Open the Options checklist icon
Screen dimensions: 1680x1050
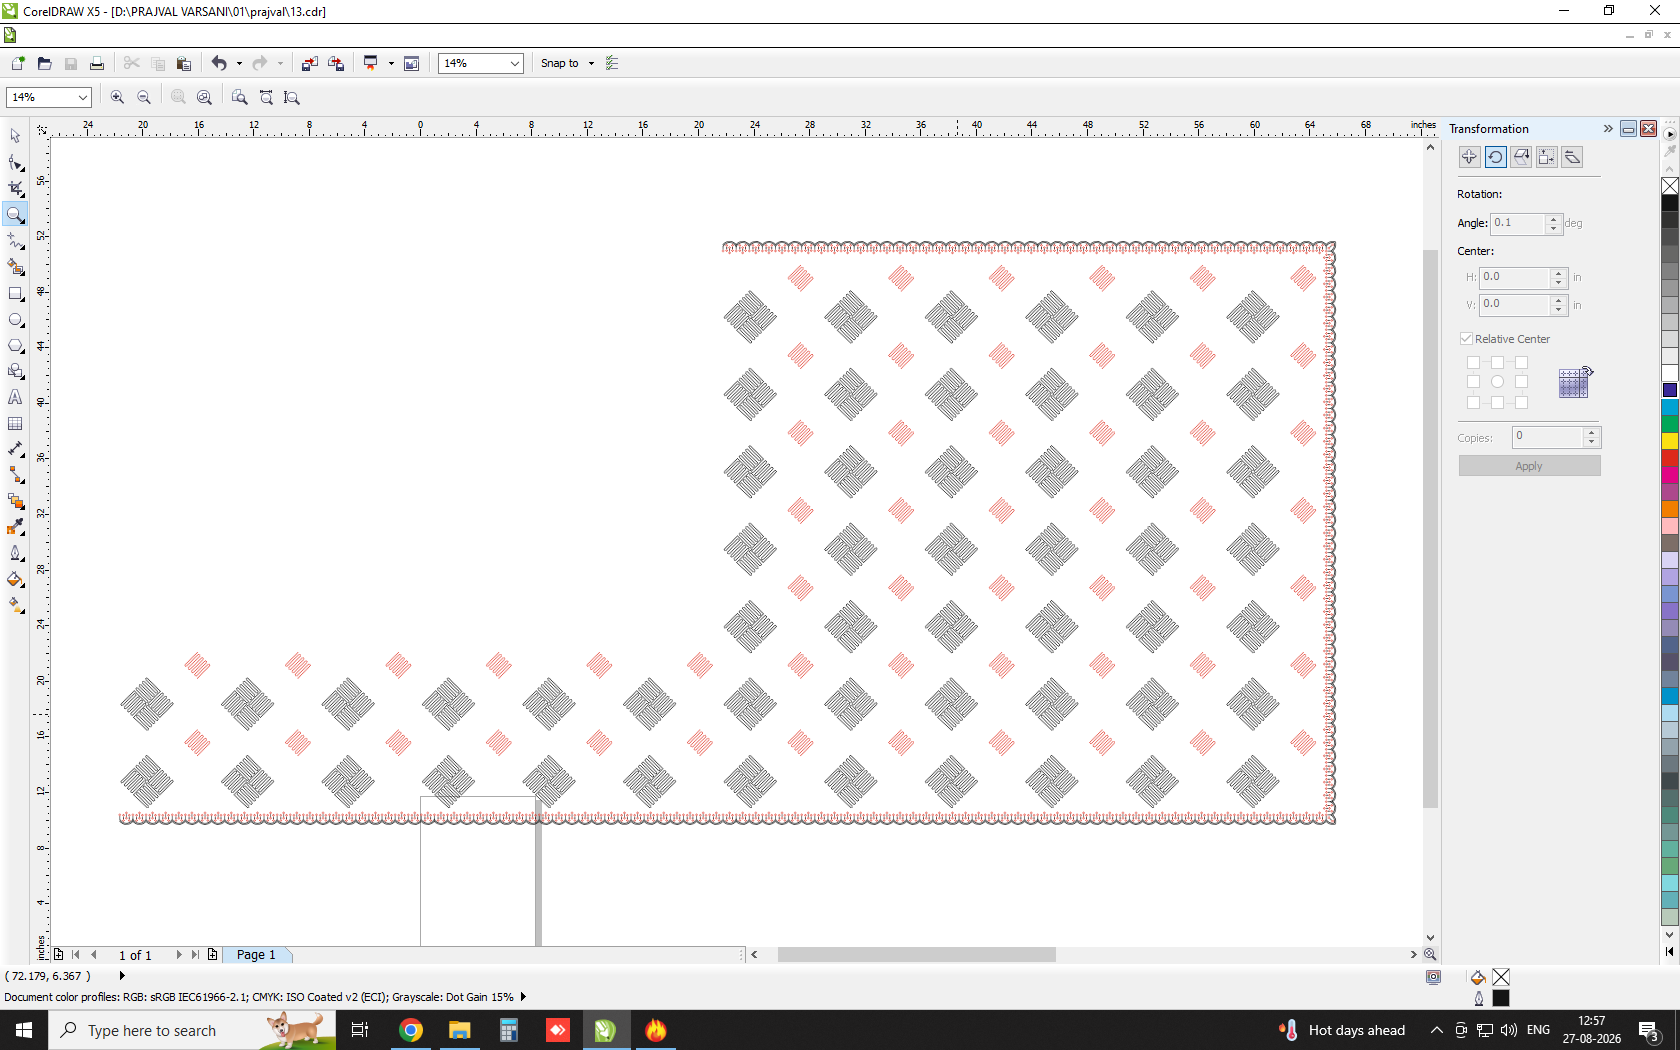tap(613, 63)
